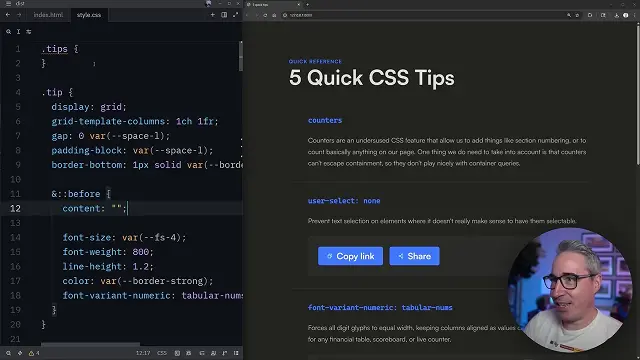
Task: Split the editor pane
Action: pyautogui.click(x=224, y=15)
